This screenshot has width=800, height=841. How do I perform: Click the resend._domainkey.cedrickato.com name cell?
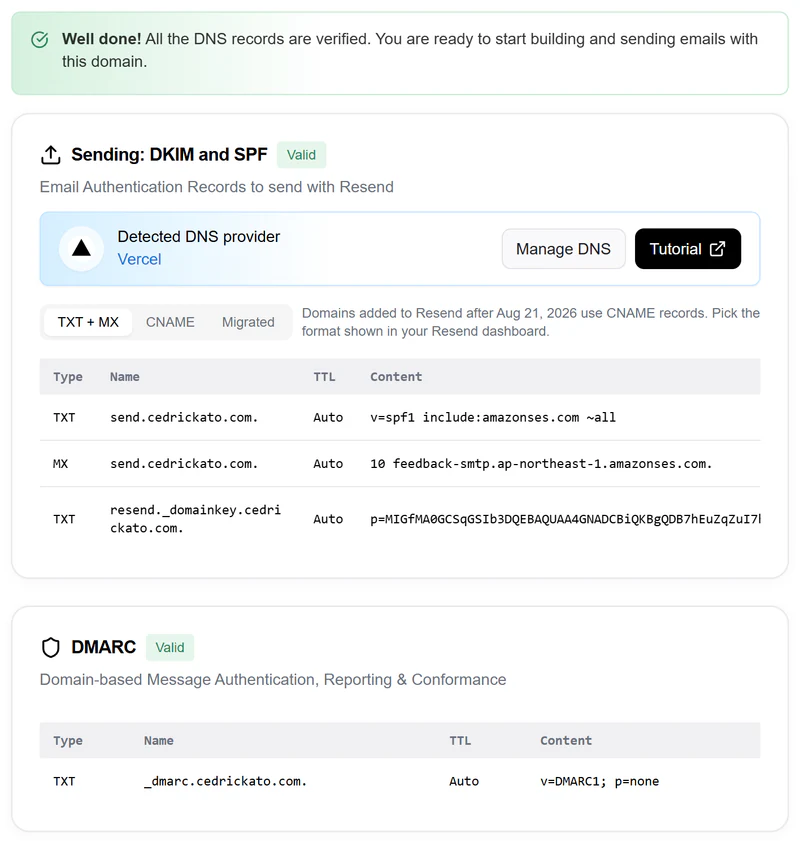tap(195, 519)
